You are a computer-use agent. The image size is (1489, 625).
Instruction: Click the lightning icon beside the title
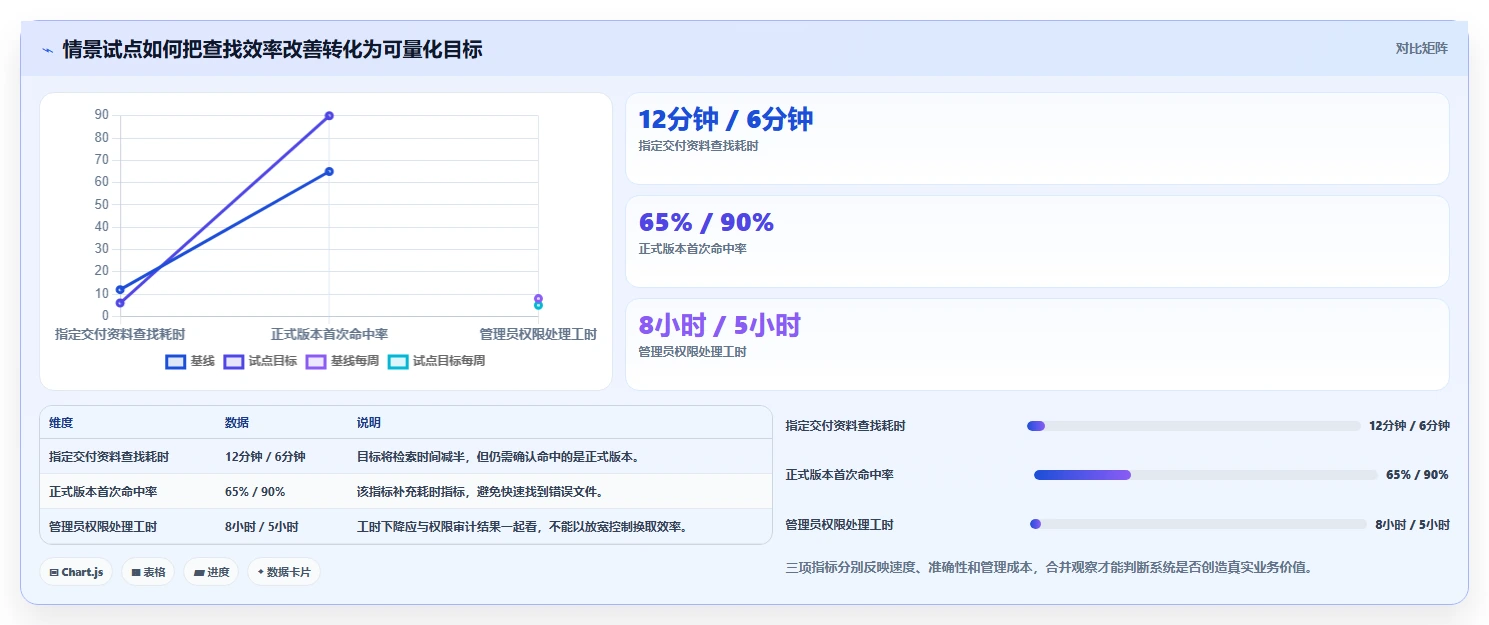[x=47, y=49]
